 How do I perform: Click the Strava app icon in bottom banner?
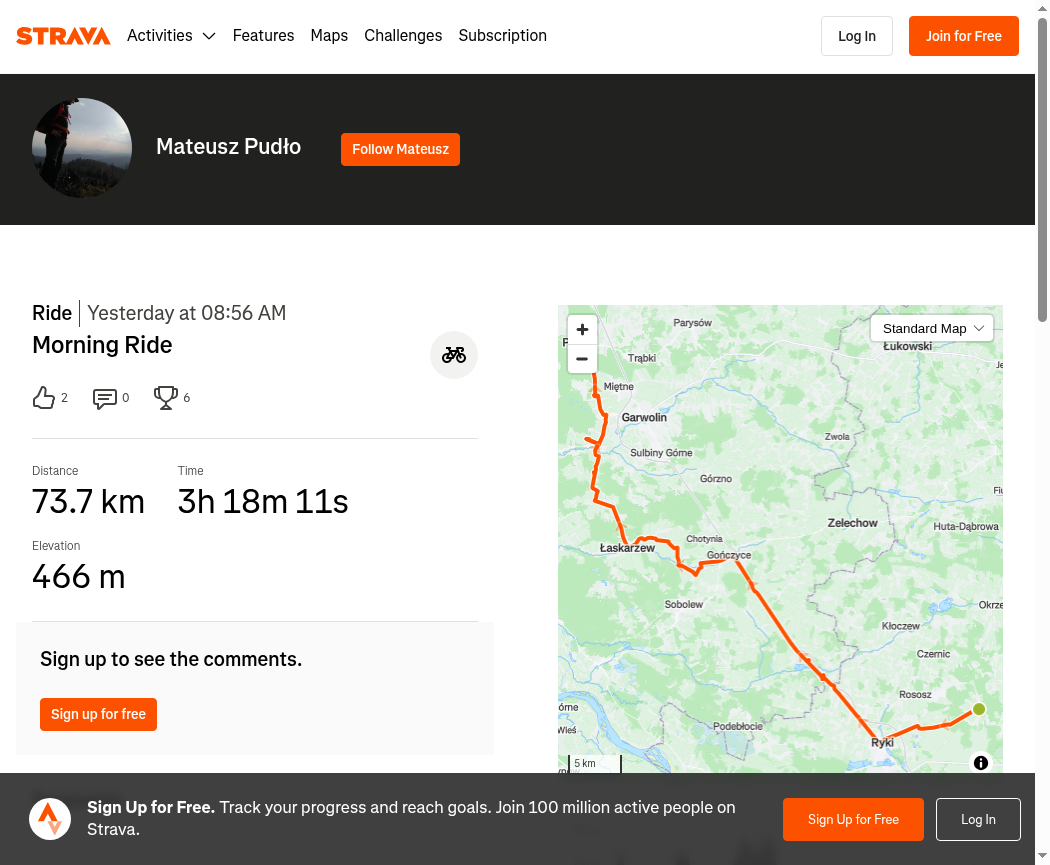(50, 819)
